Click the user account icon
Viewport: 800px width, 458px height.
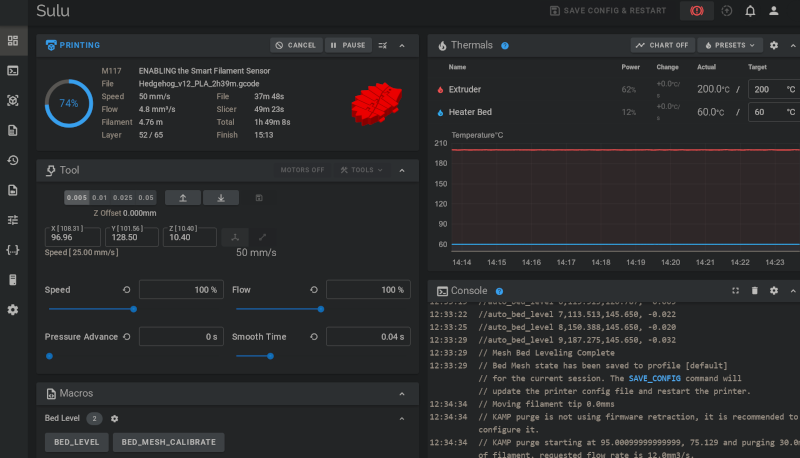click(x=773, y=11)
